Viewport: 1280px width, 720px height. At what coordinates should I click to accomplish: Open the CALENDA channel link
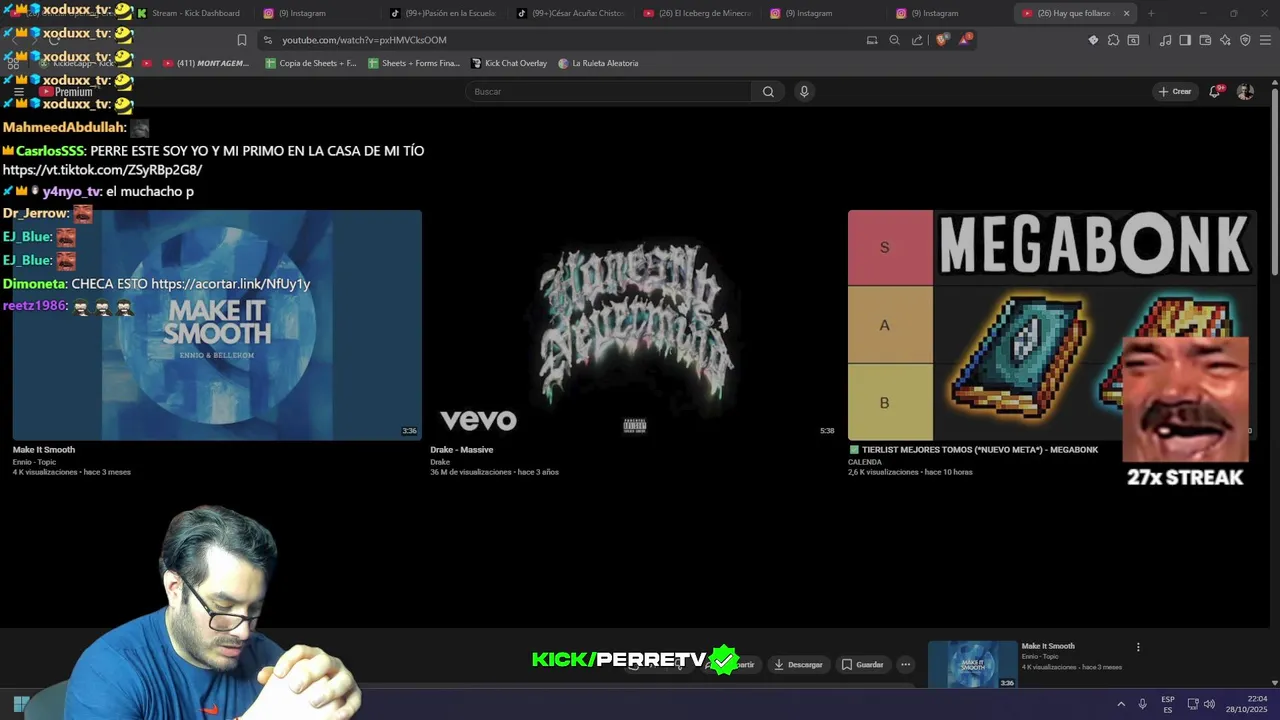(x=865, y=462)
